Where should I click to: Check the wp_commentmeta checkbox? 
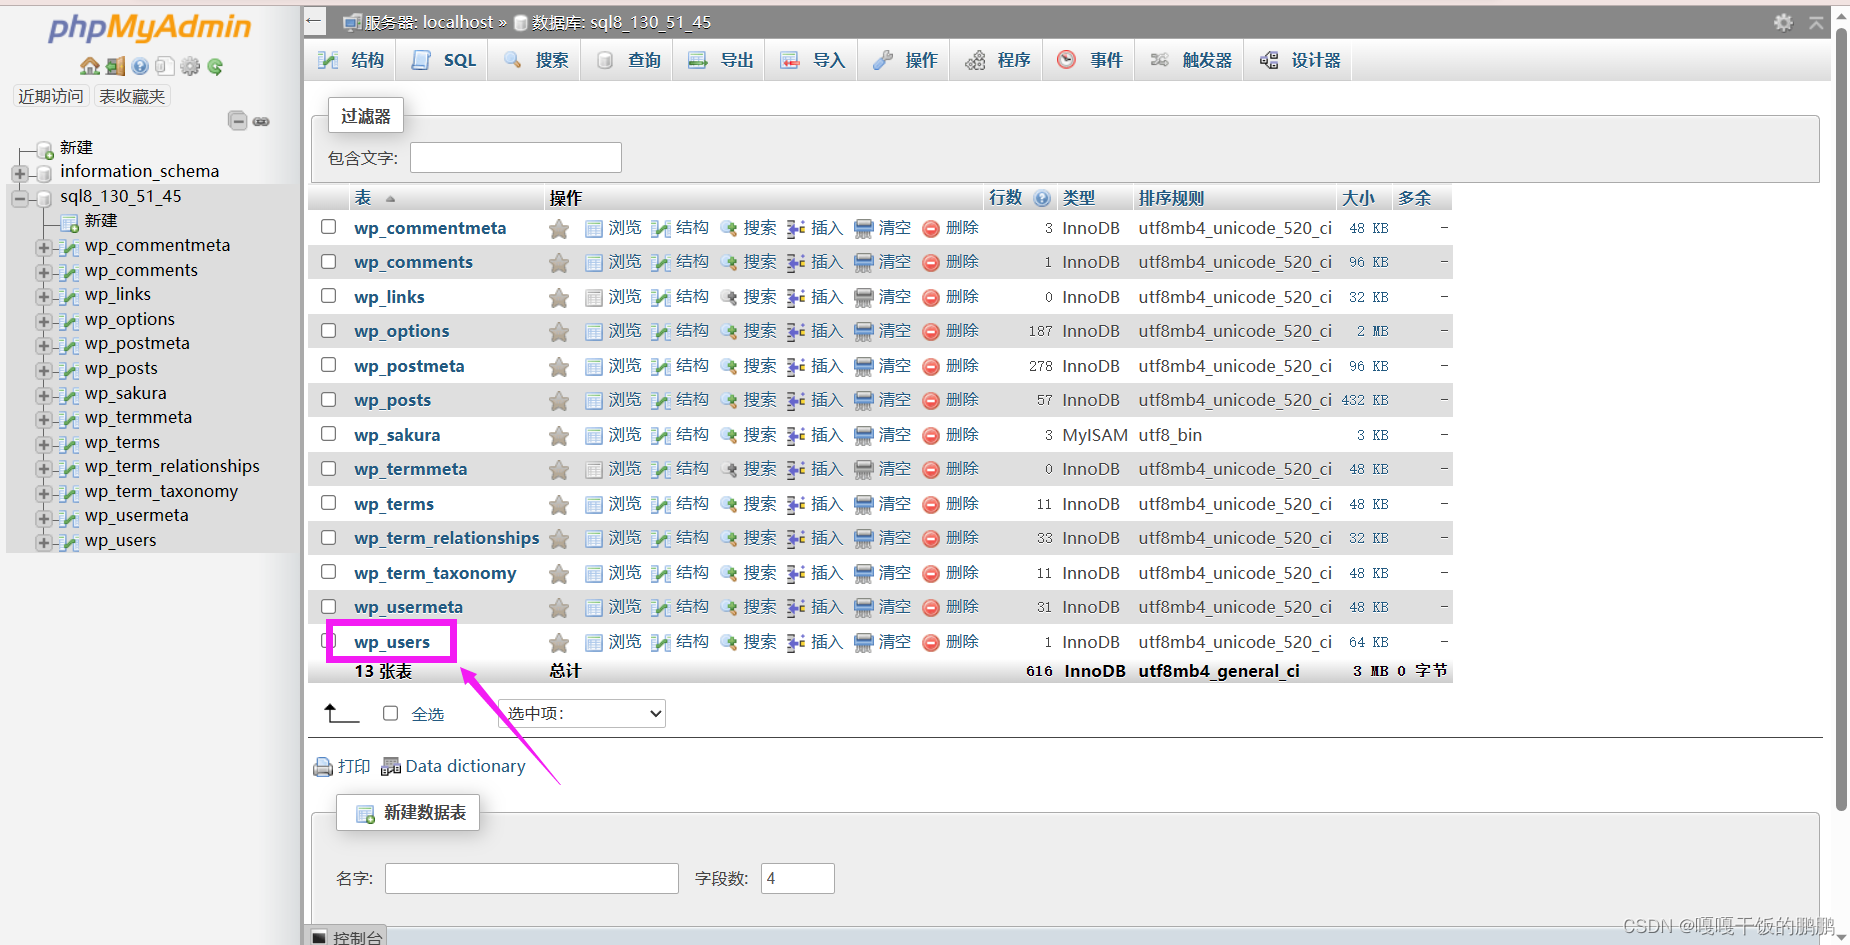click(328, 227)
